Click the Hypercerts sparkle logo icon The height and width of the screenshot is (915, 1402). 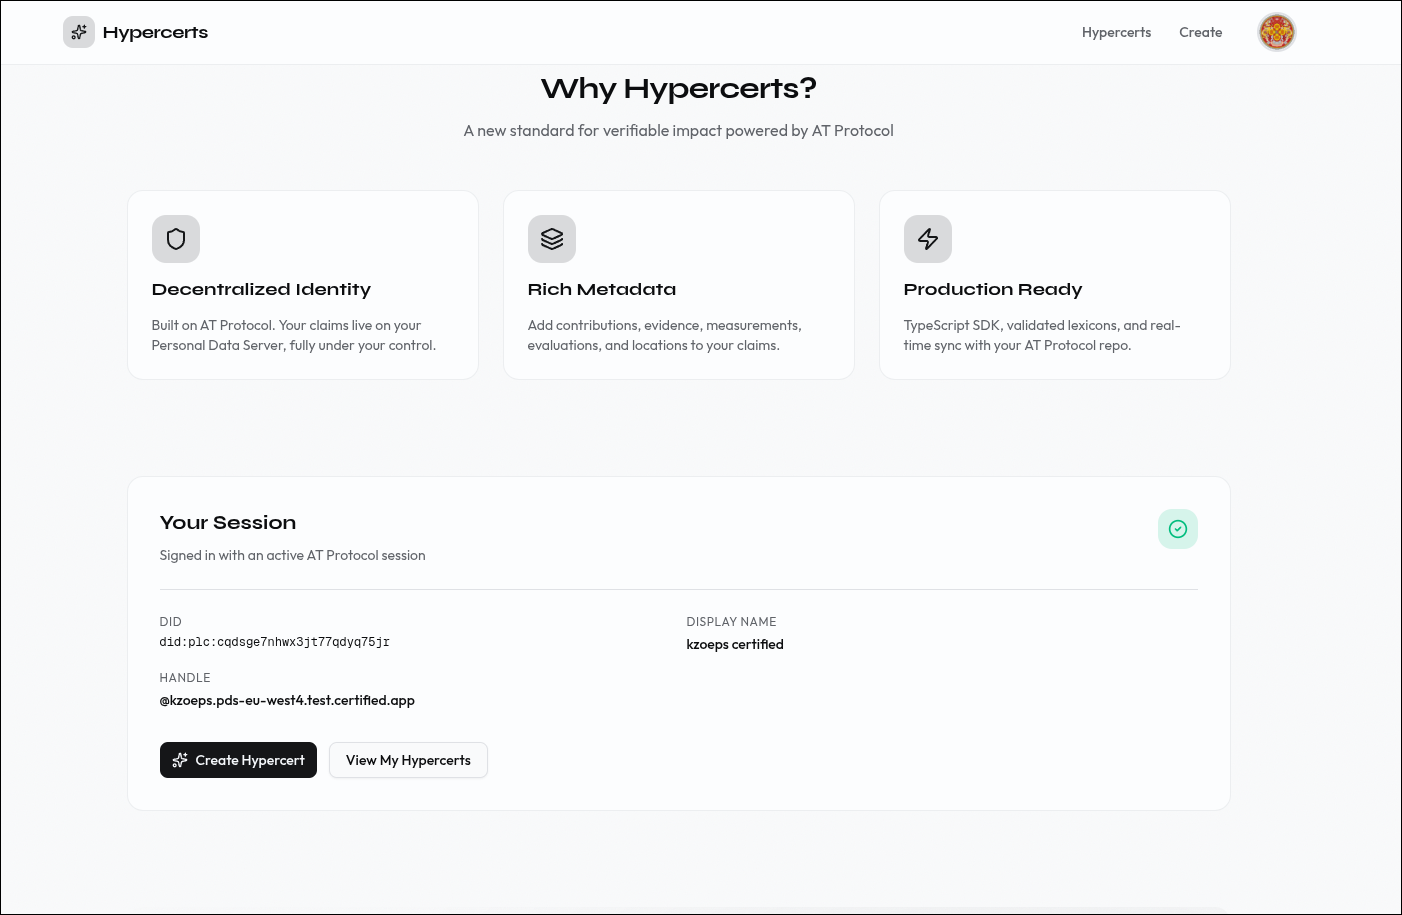(x=79, y=32)
